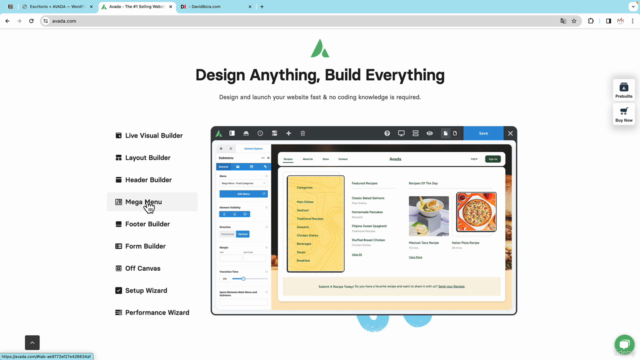Open the live chat bubble
The height and width of the screenshot is (360, 640).
coord(624,344)
